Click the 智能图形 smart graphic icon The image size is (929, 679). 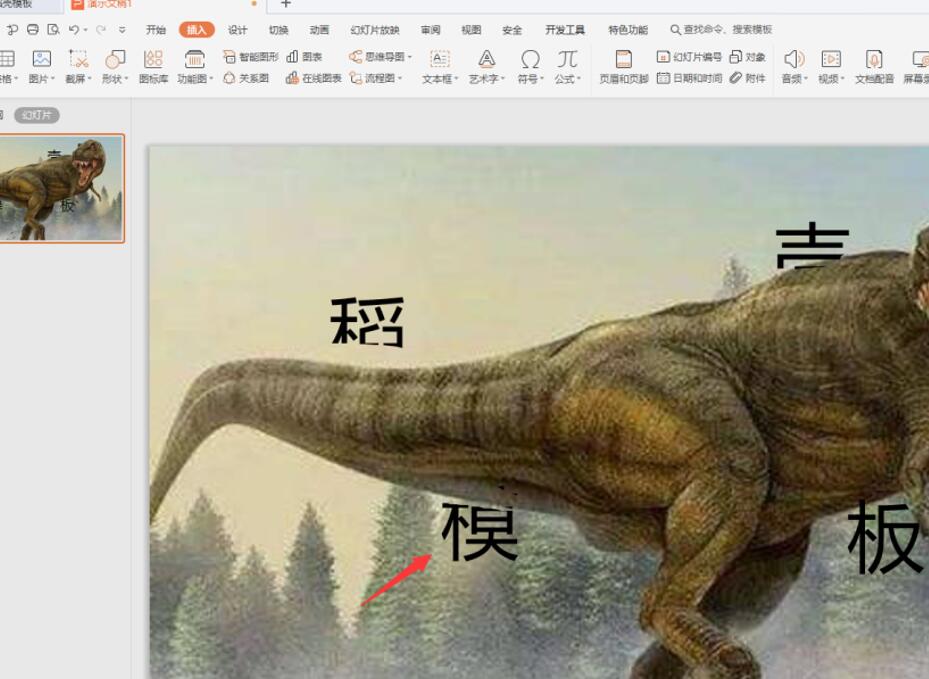click(229, 56)
